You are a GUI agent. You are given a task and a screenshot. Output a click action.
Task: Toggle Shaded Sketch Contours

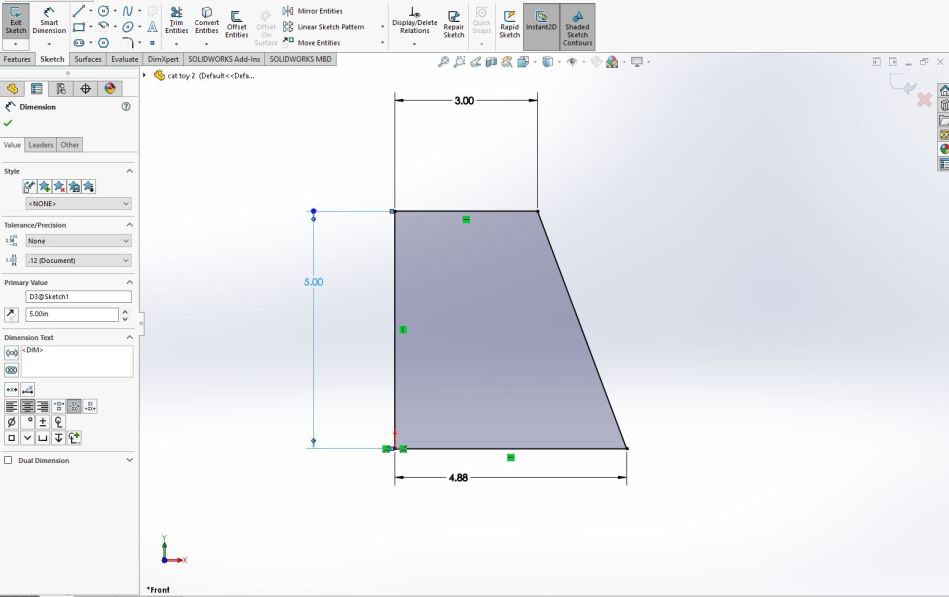pyautogui.click(x=577, y=25)
